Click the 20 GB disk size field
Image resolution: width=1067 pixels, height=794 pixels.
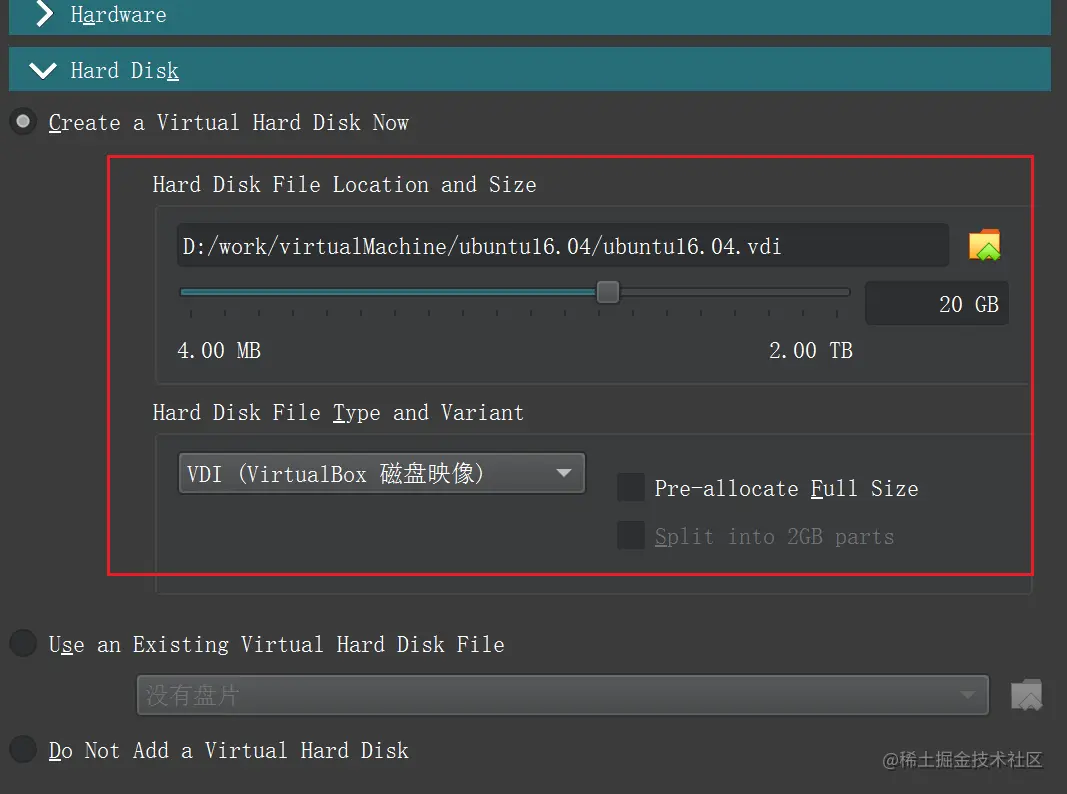pyautogui.click(x=936, y=304)
